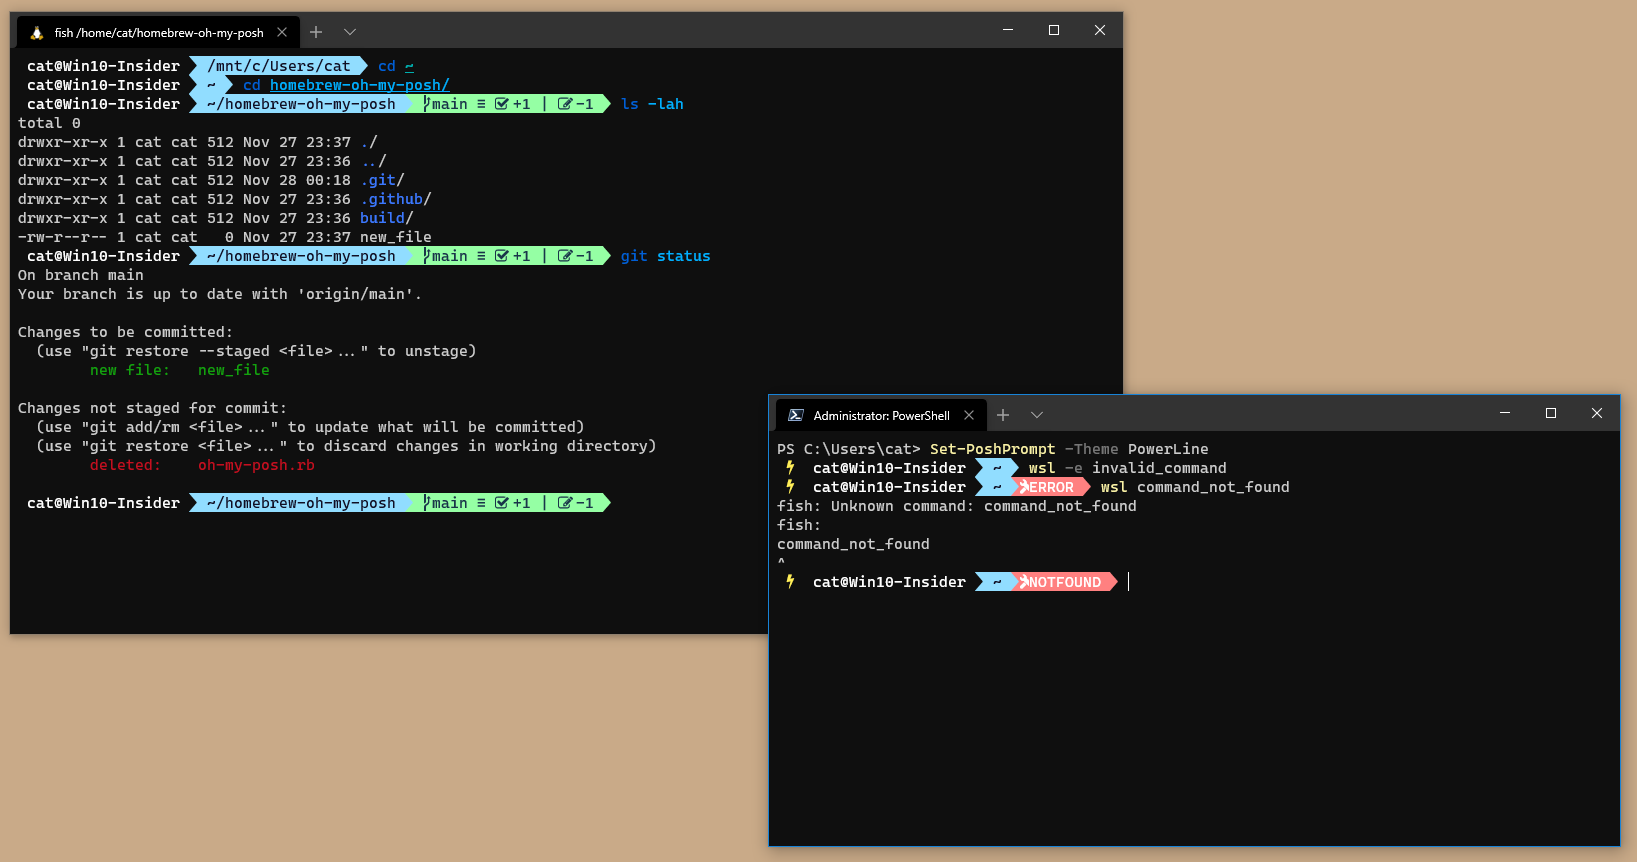Click the lightning bolt icon before NOTFOUND prompt
Viewport: 1637px width, 862px height.
[x=790, y=581]
